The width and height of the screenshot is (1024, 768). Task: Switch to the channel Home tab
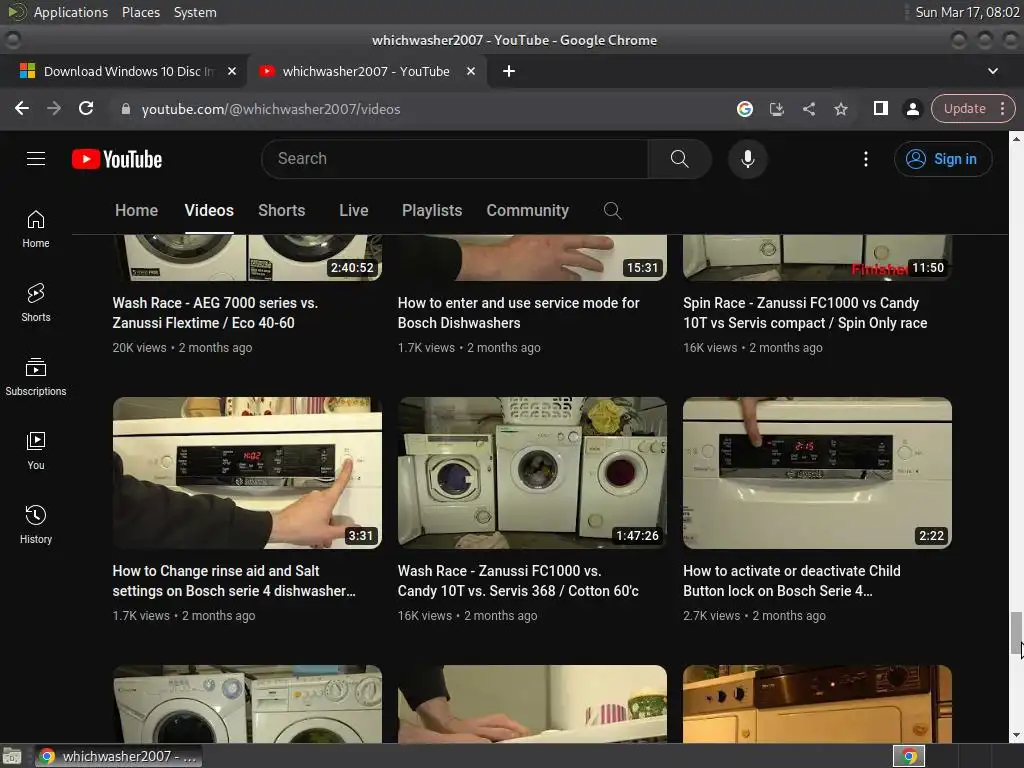tap(136, 210)
